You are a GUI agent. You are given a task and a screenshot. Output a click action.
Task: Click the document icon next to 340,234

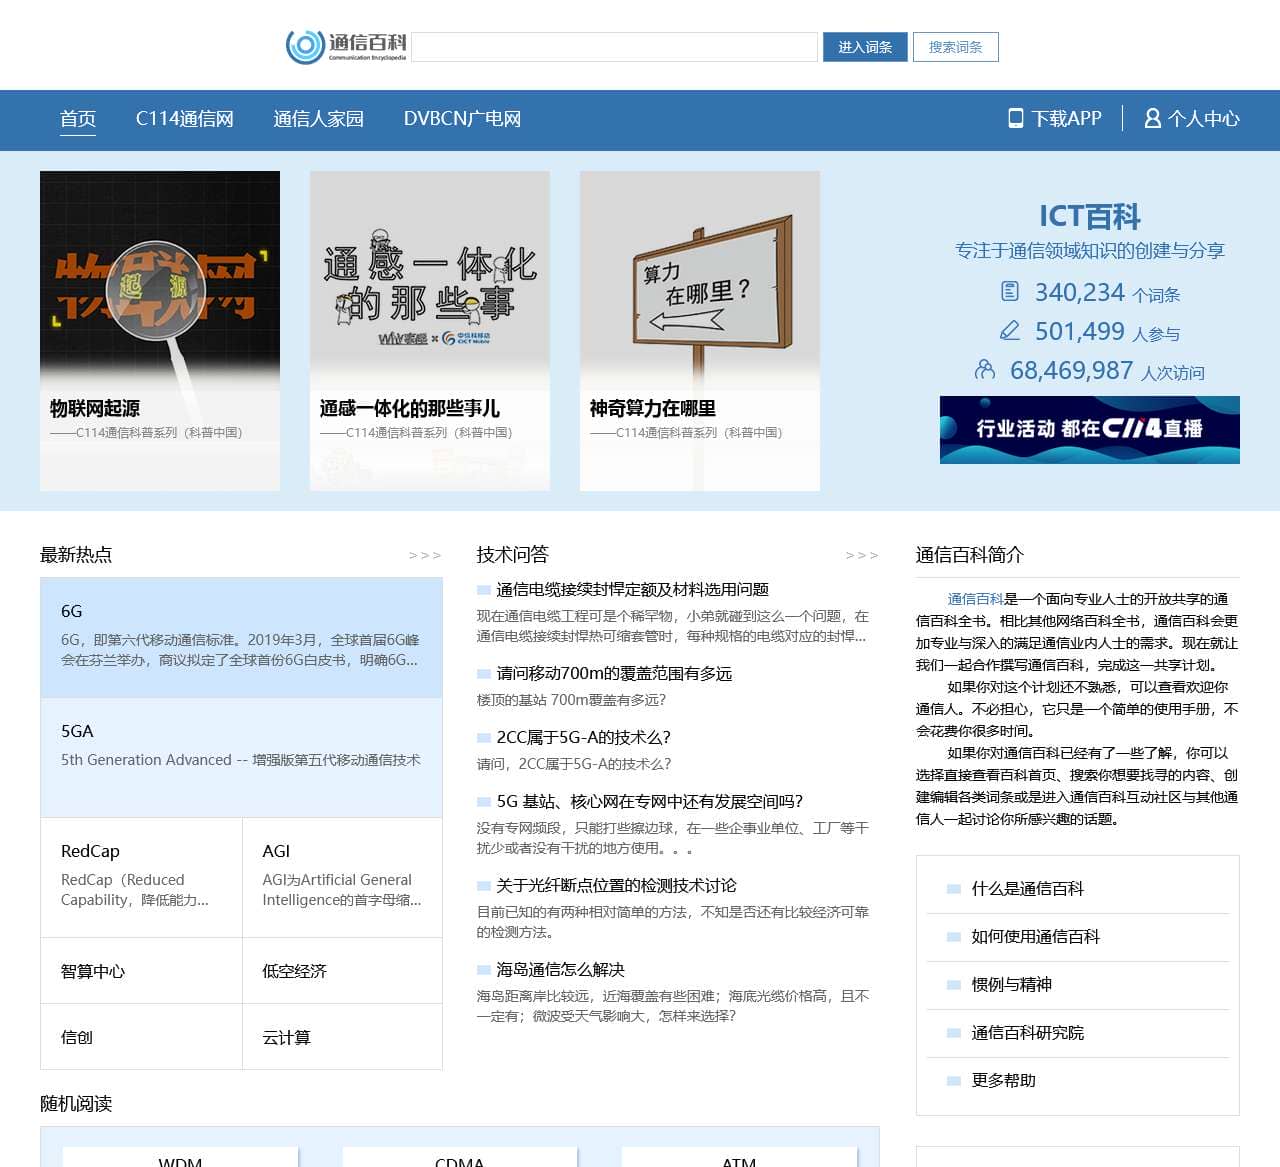tap(1010, 291)
